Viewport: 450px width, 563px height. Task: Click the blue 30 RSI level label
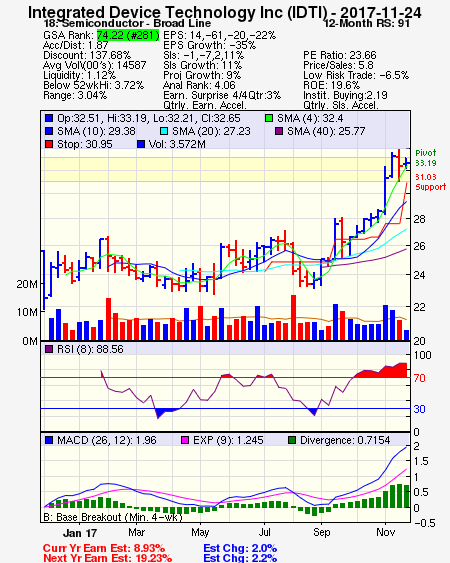point(419,409)
